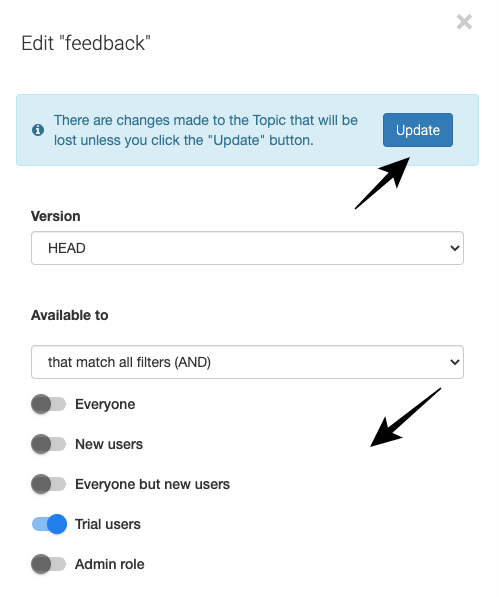499x597 pixels.
Task: Click the "Trial users" label text
Action: click(108, 524)
